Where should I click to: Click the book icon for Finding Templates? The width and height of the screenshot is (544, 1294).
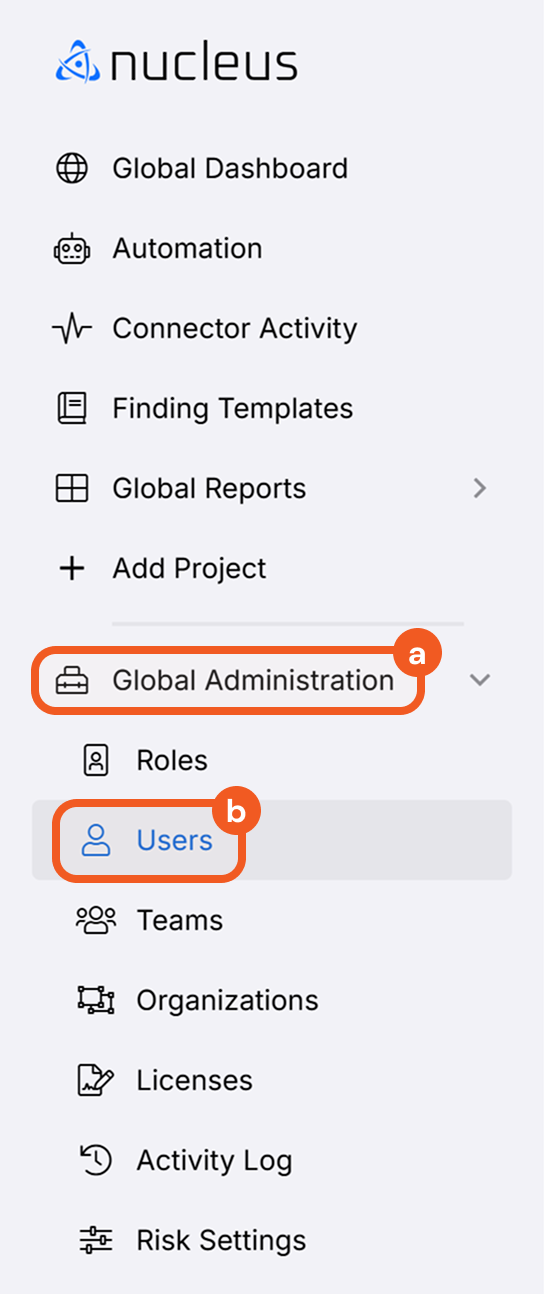[71, 408]
